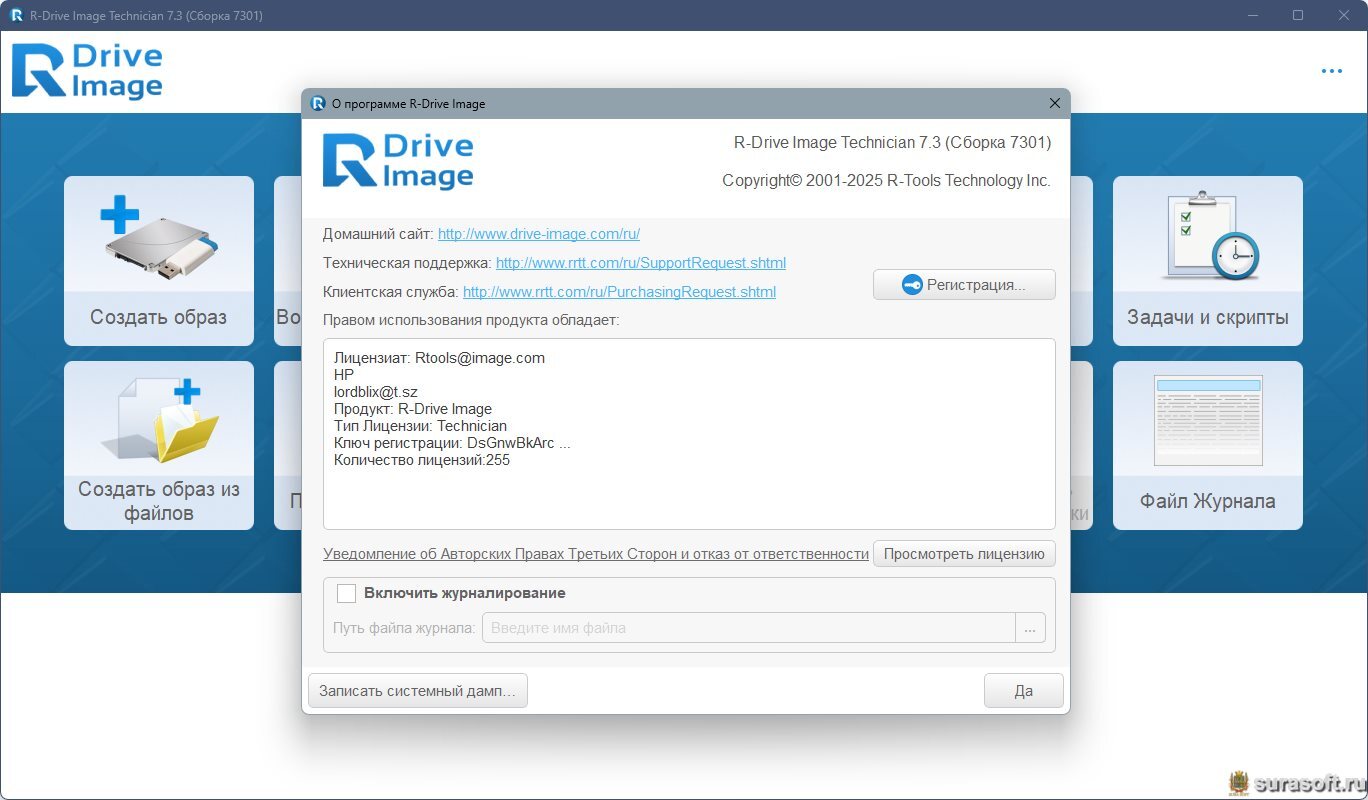Open the Создать образ из файлов tile

pos(159,446)
